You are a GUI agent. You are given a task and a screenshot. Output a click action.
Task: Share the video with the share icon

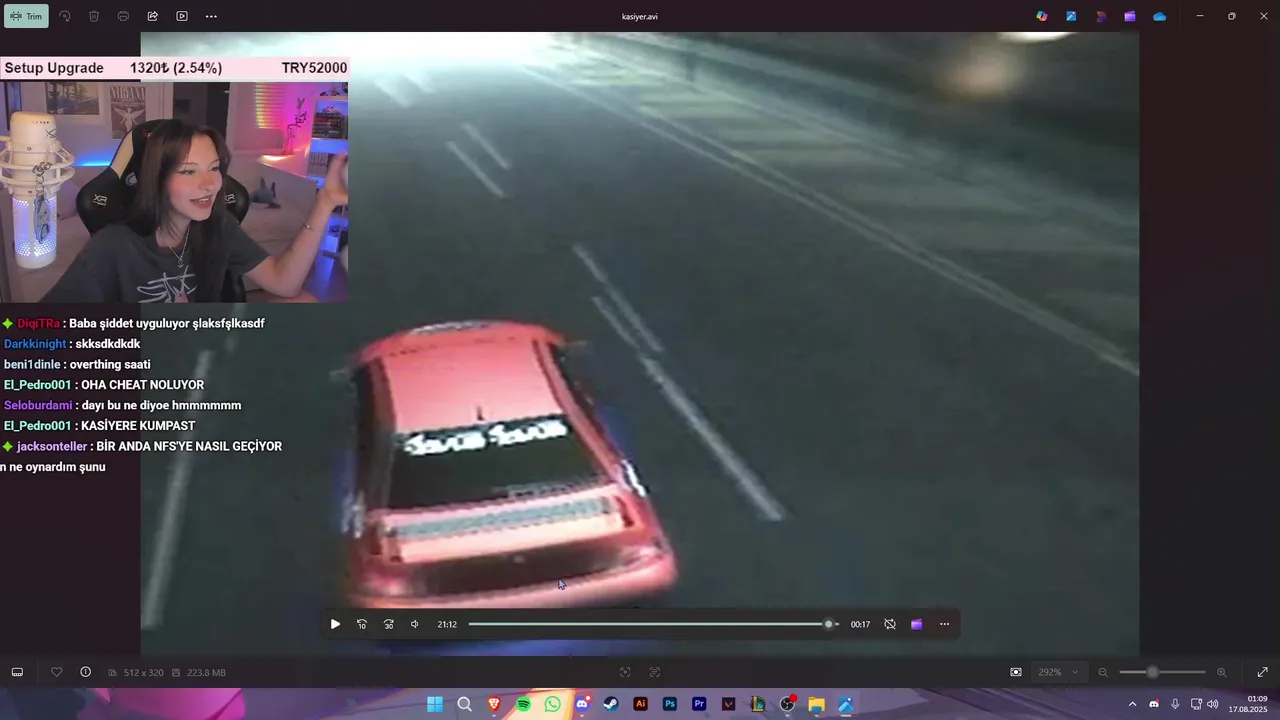153,16
